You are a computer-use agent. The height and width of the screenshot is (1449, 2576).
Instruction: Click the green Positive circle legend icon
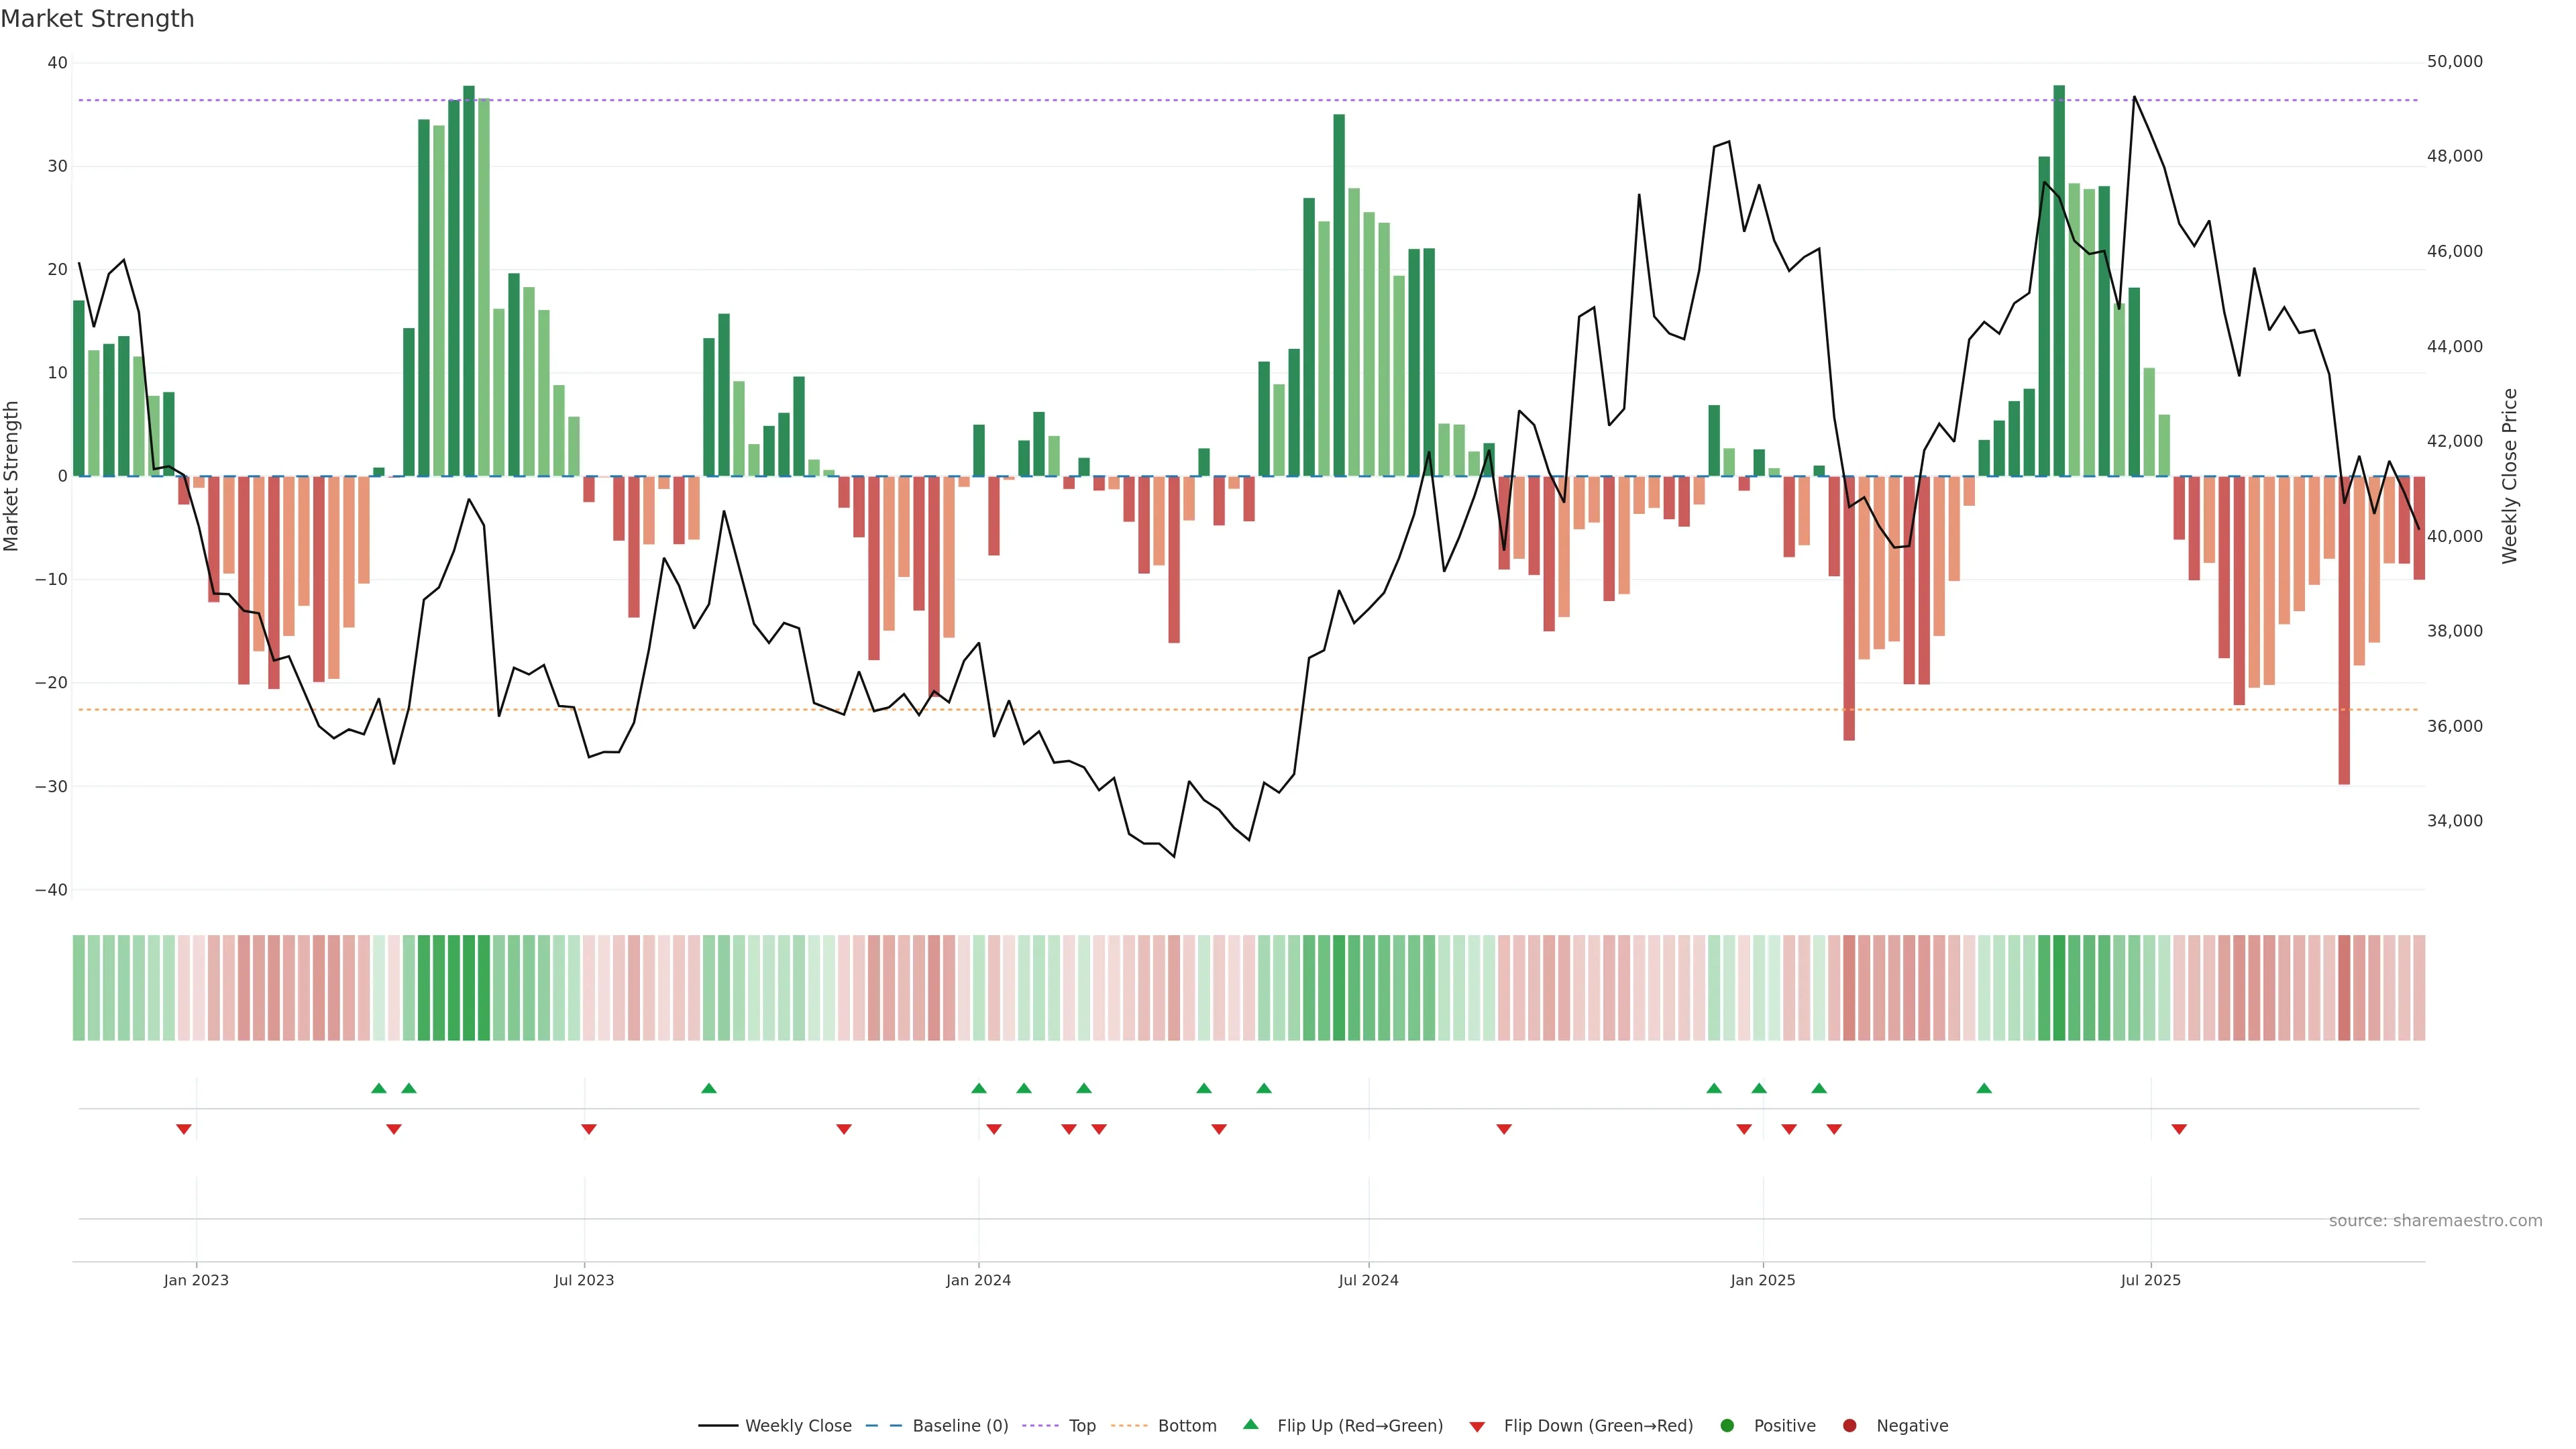[1727, 1426]
